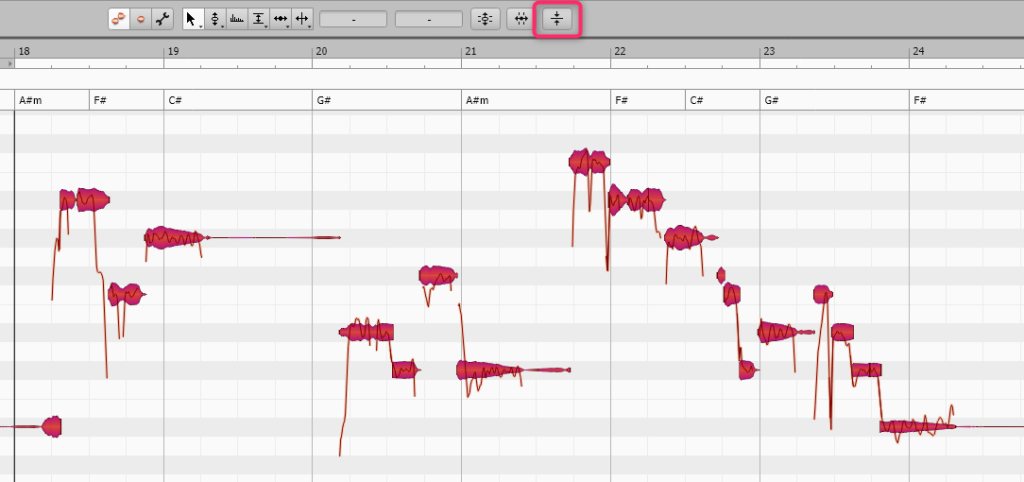
Task: Switch to note edit mode blobs icon
Action: coord(119,19)
